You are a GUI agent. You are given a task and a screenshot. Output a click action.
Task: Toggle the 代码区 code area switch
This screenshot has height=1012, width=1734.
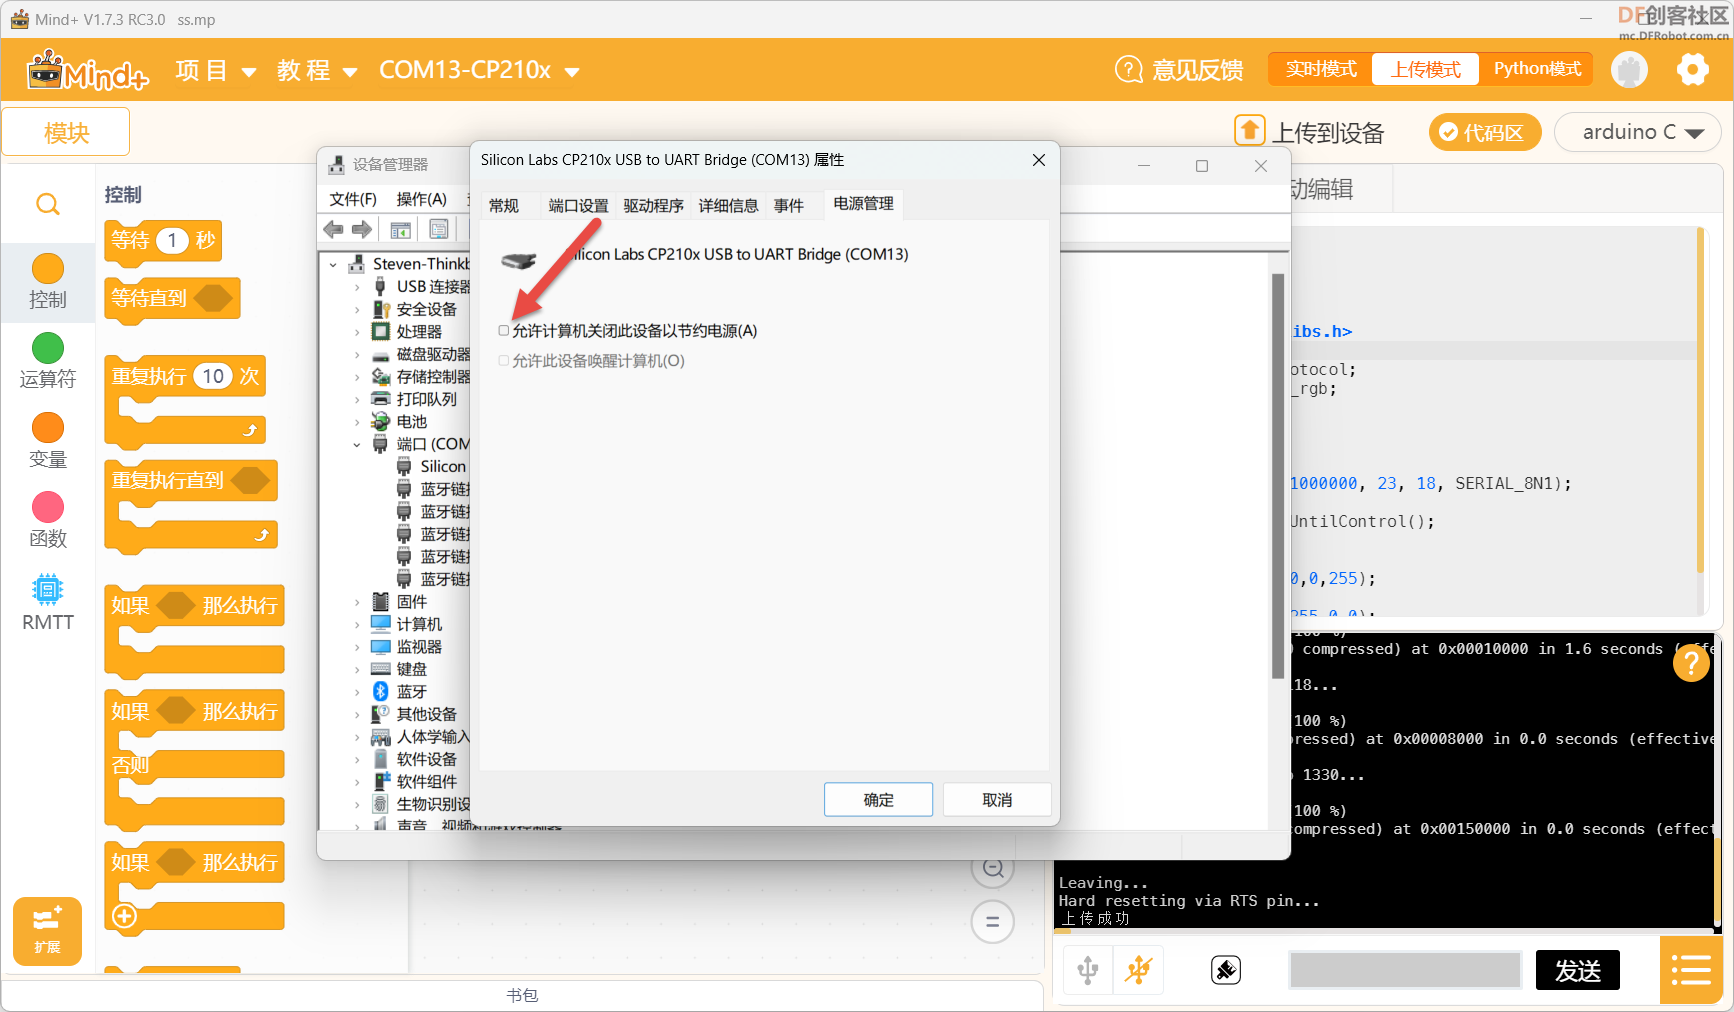click(x=1485, y=132)
